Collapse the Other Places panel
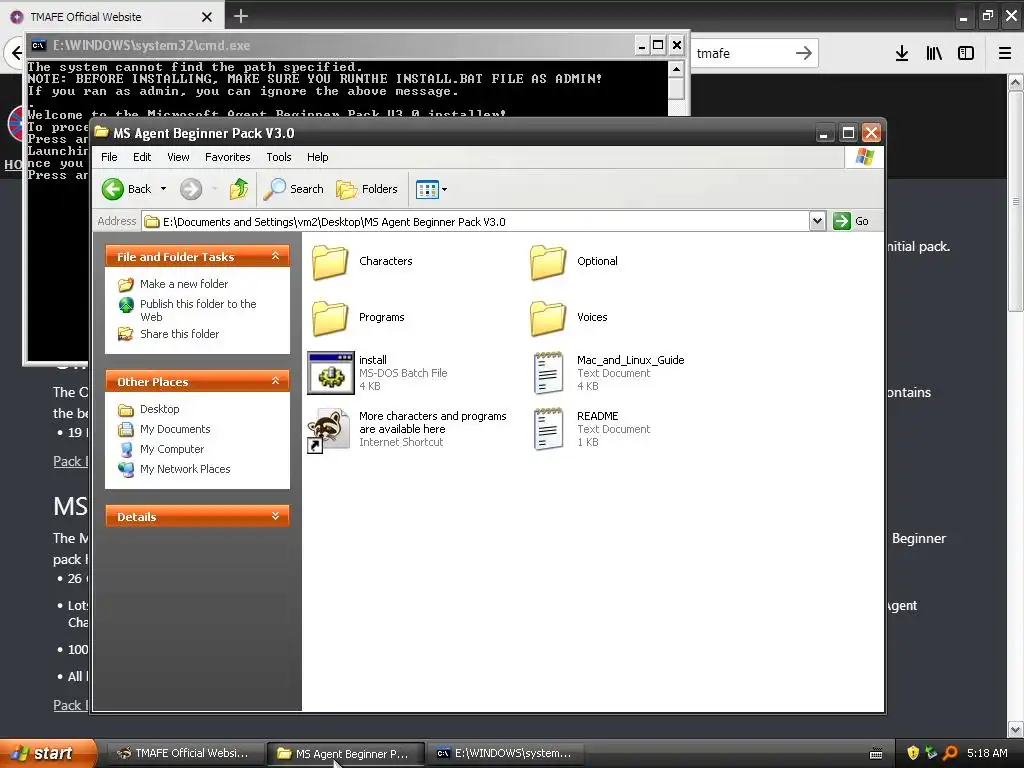1024x768 pixels. (276, 381)
